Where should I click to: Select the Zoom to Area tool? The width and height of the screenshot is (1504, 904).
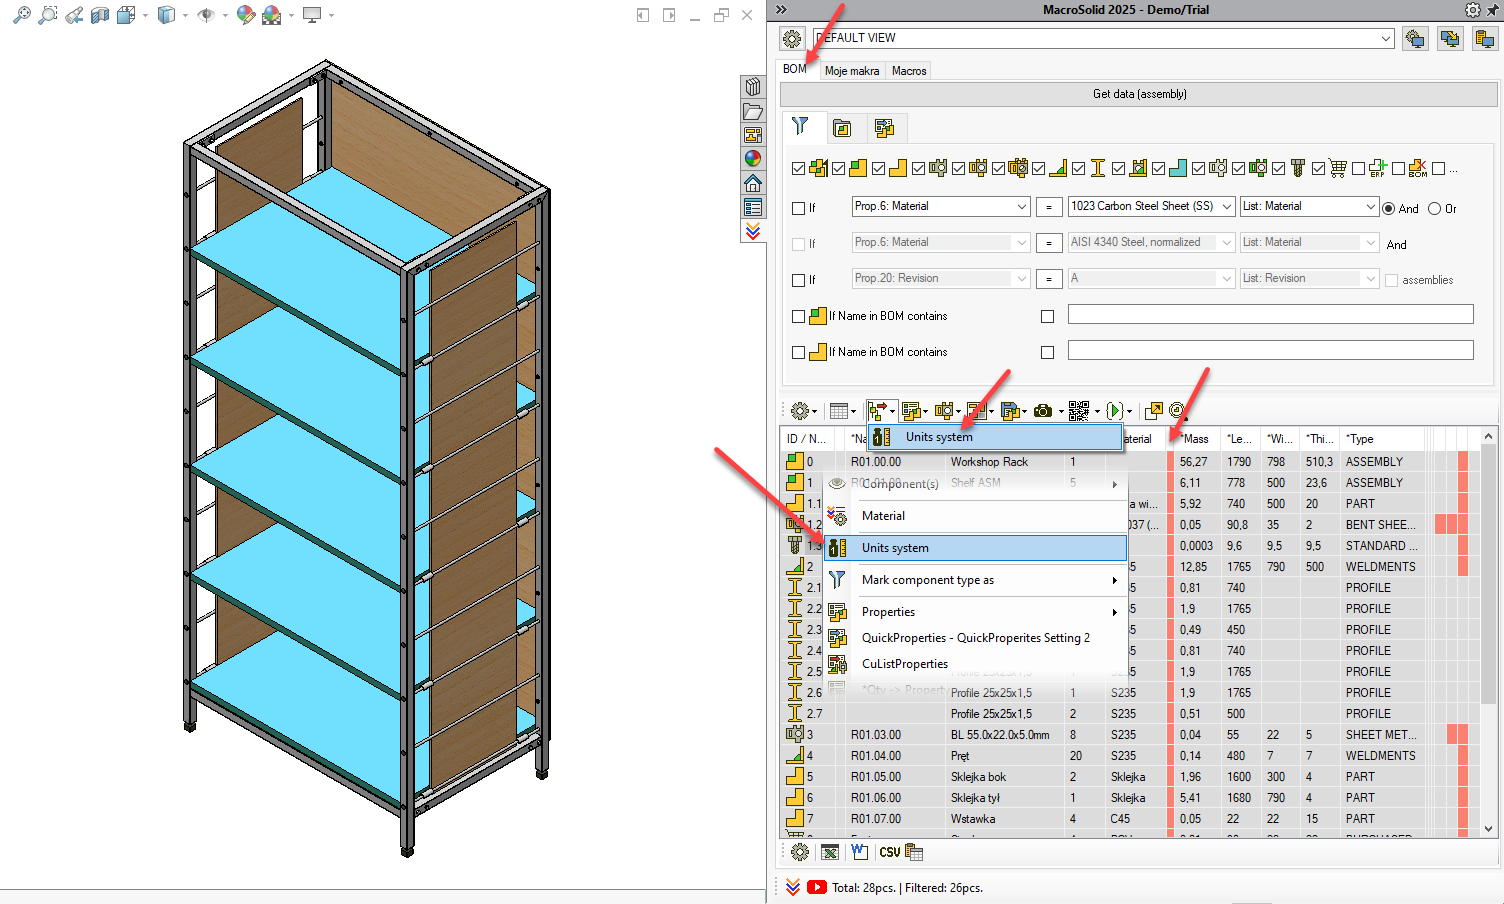(x=47, y=15)
